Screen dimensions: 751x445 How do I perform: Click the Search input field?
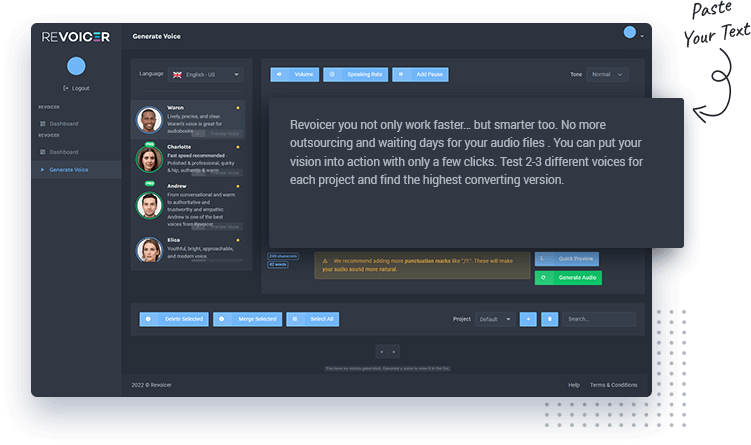coord(598,319)
